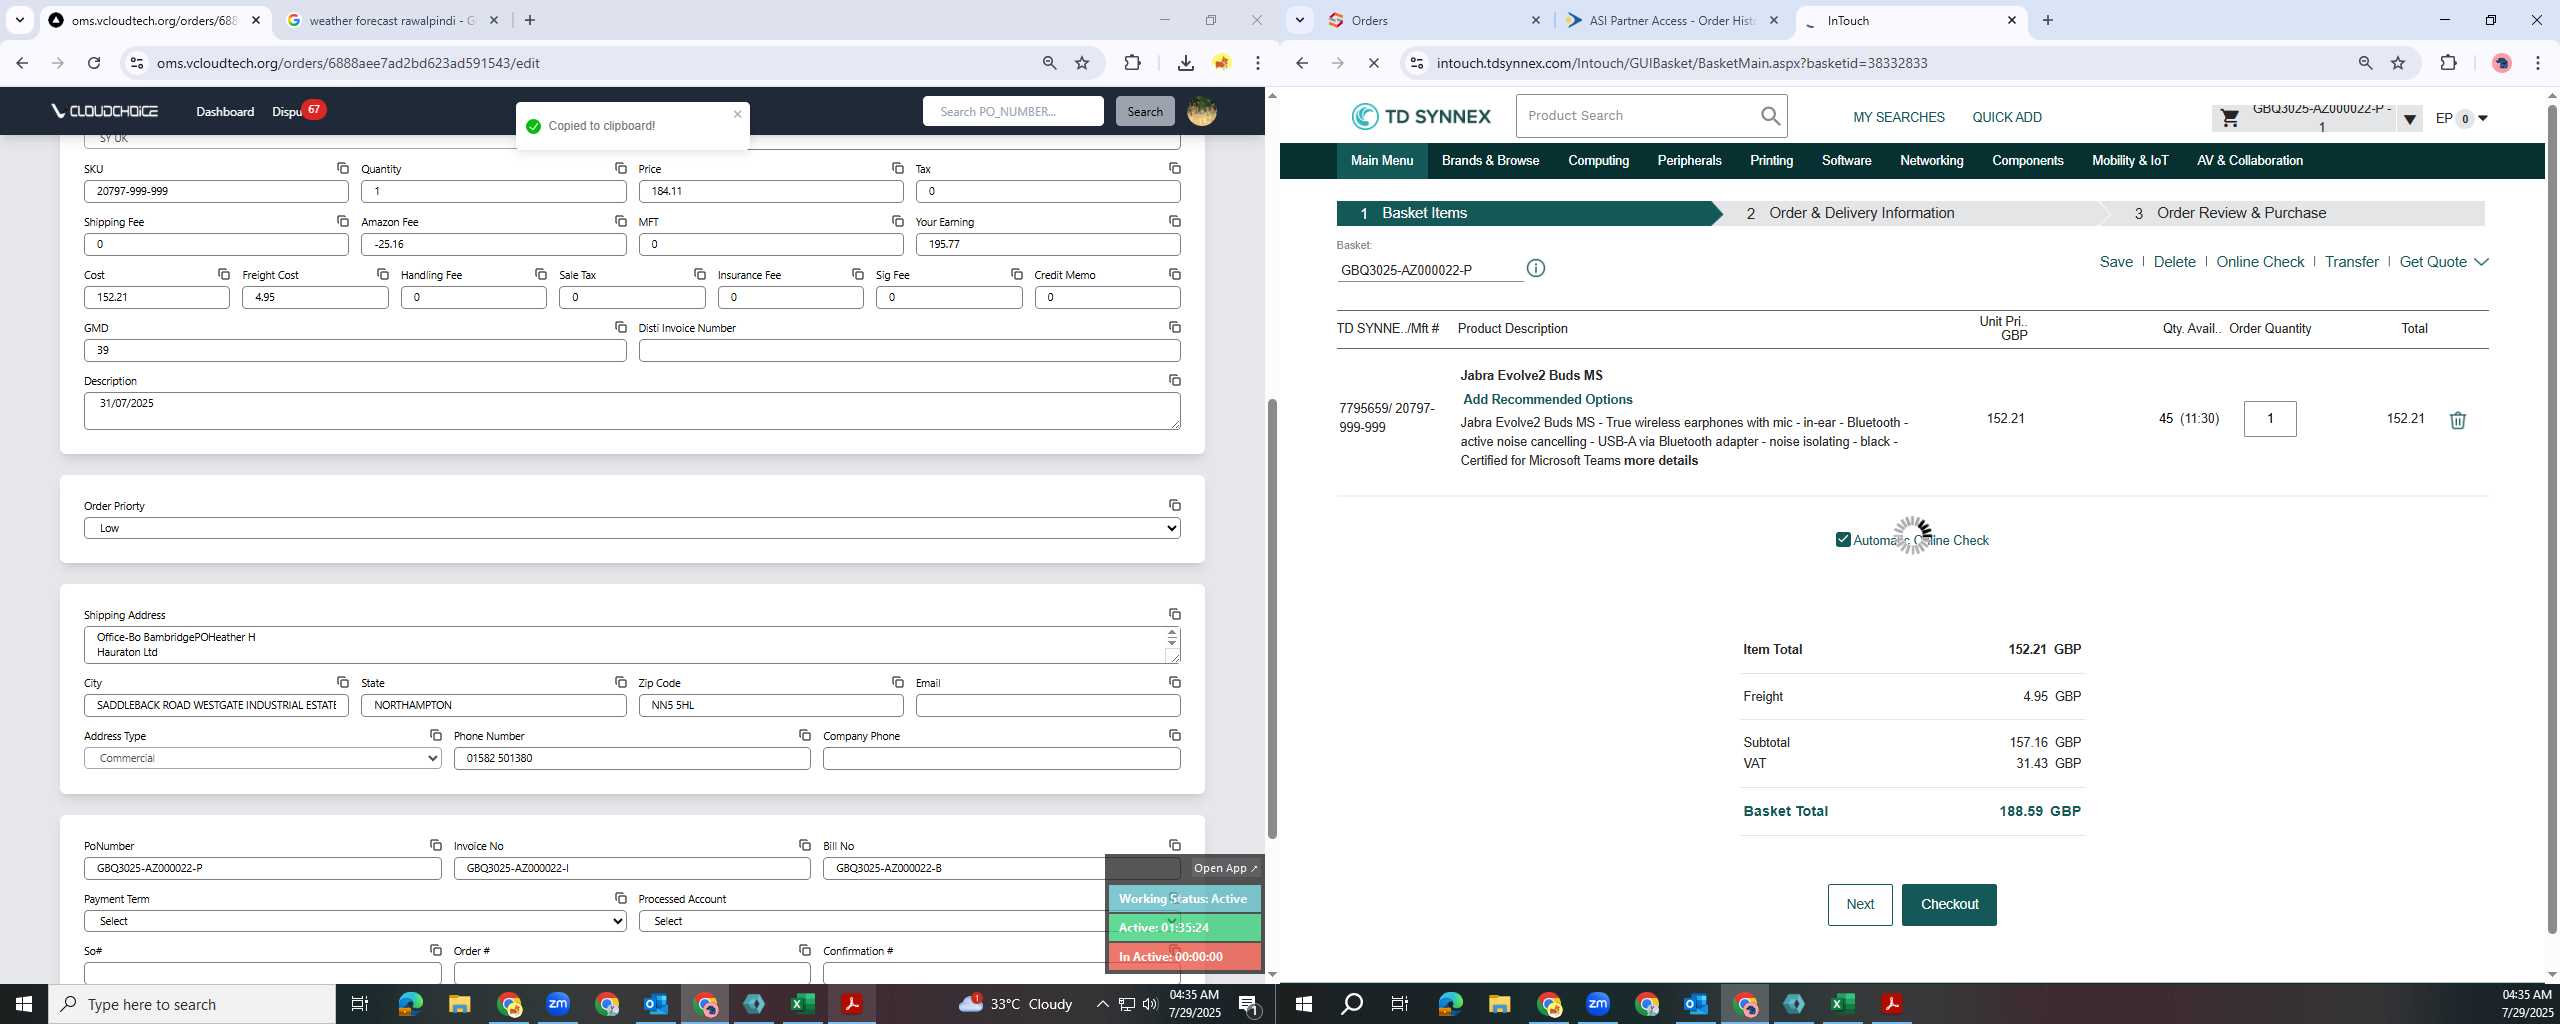Copy the Description field value
2560x1024 pixels.
click(1174, 380)
